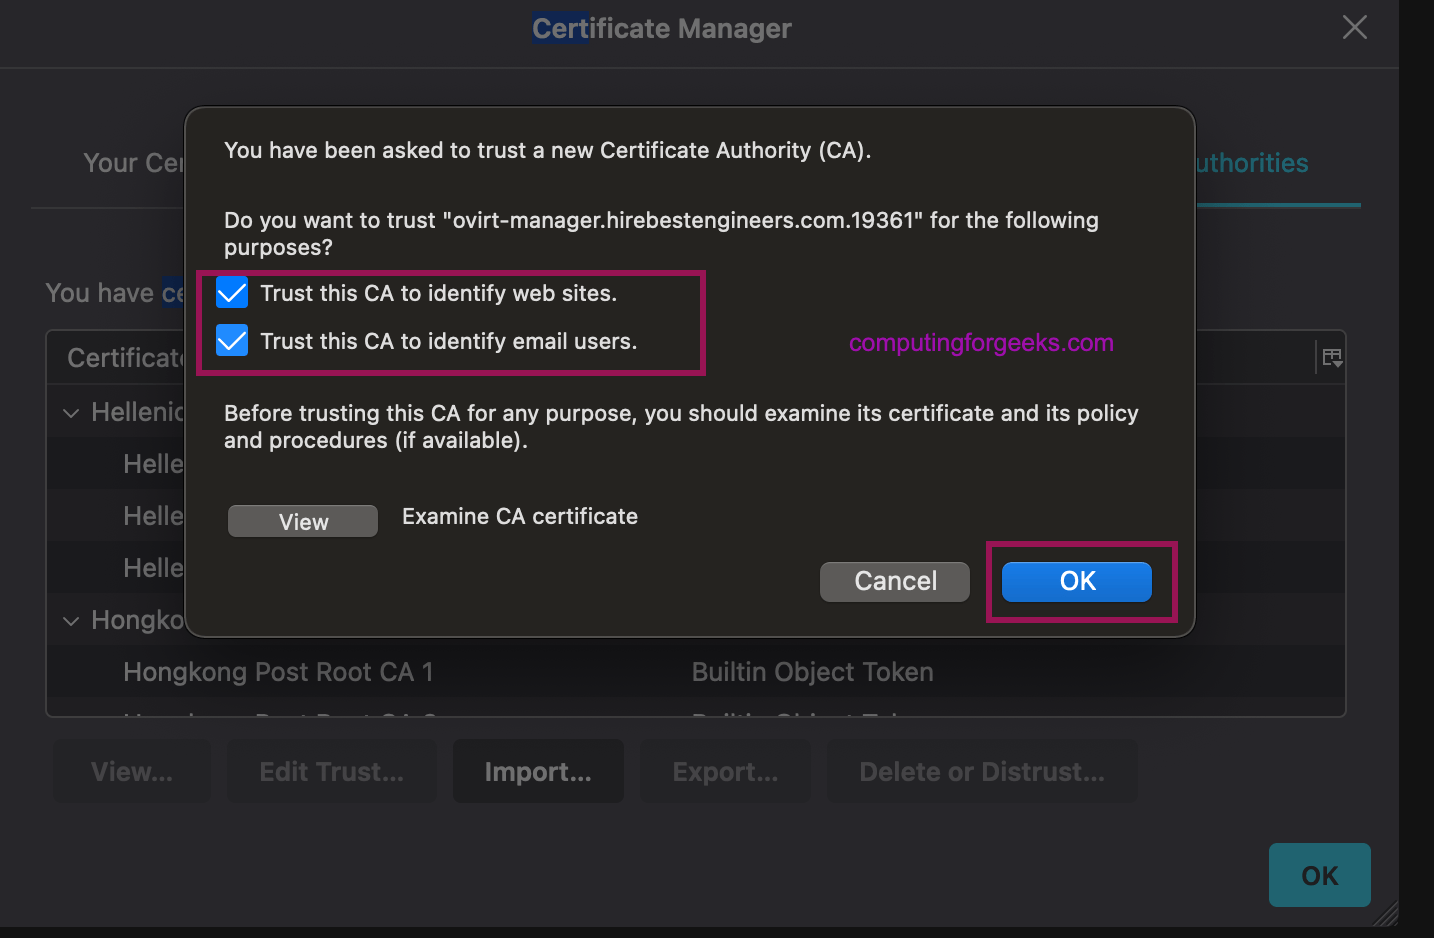The height and width of the screenshot is (938, 1434).
Task: Click the View… button below the certificate list
Action: [x=131, y=771]
